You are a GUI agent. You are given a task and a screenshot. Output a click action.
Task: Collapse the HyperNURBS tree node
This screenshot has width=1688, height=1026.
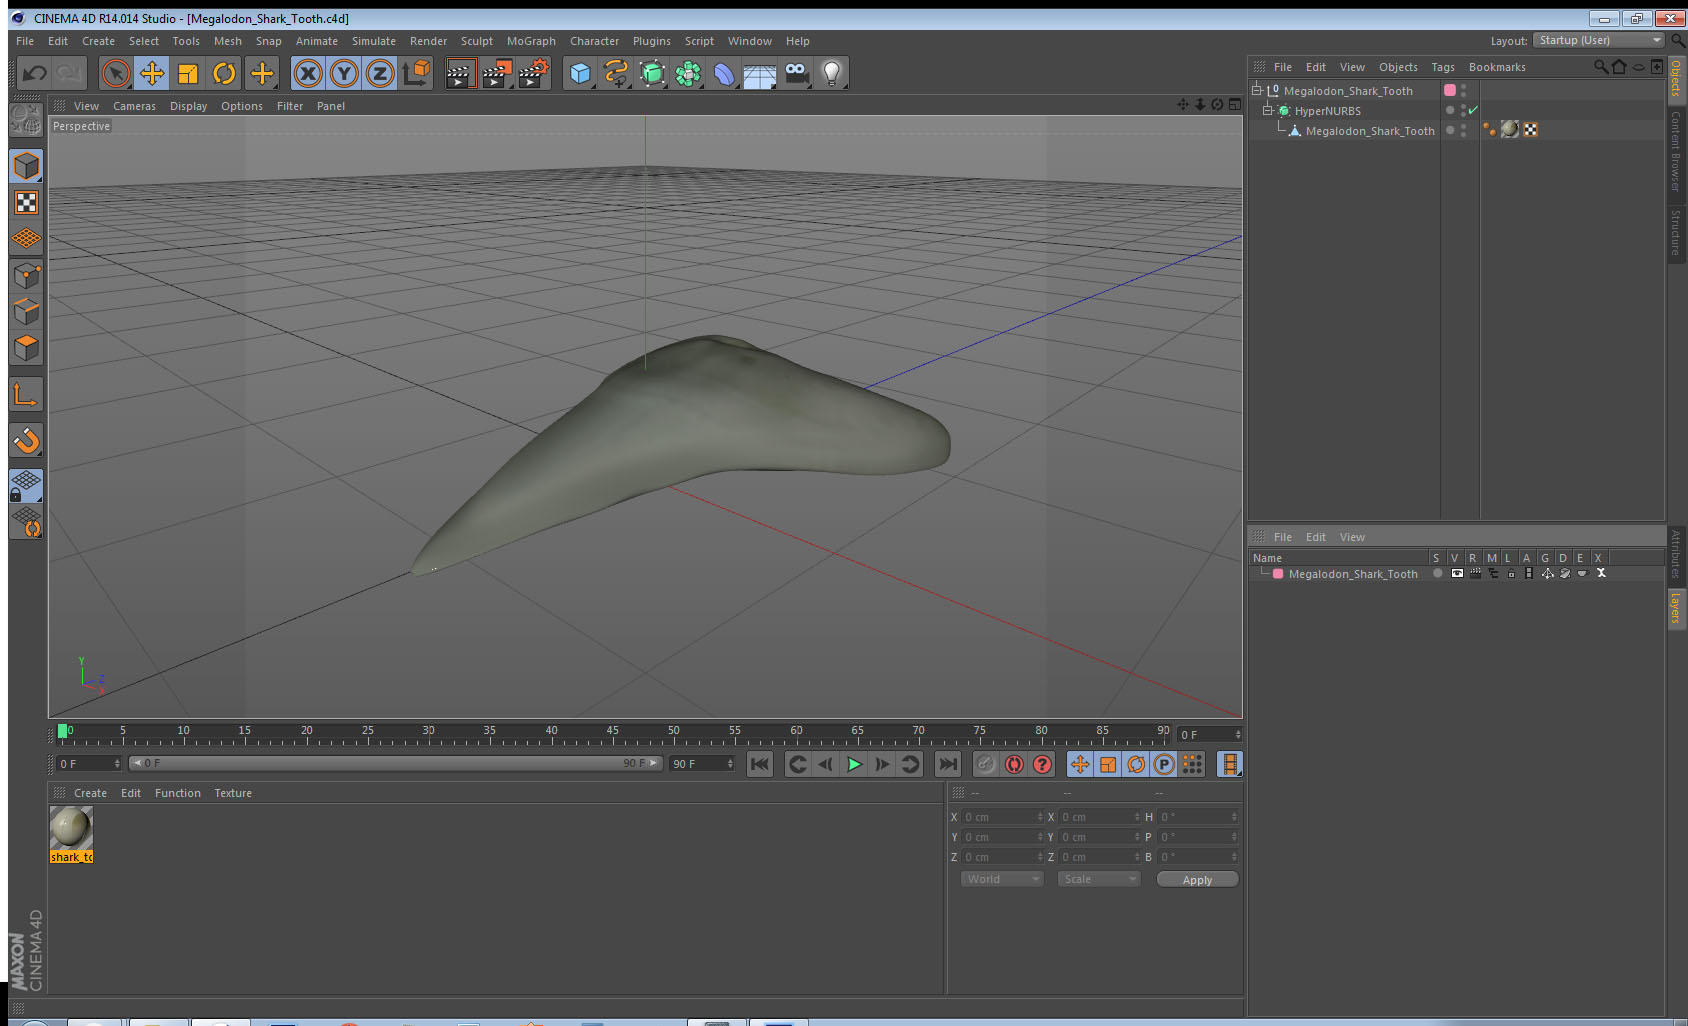click(1267, 110)
